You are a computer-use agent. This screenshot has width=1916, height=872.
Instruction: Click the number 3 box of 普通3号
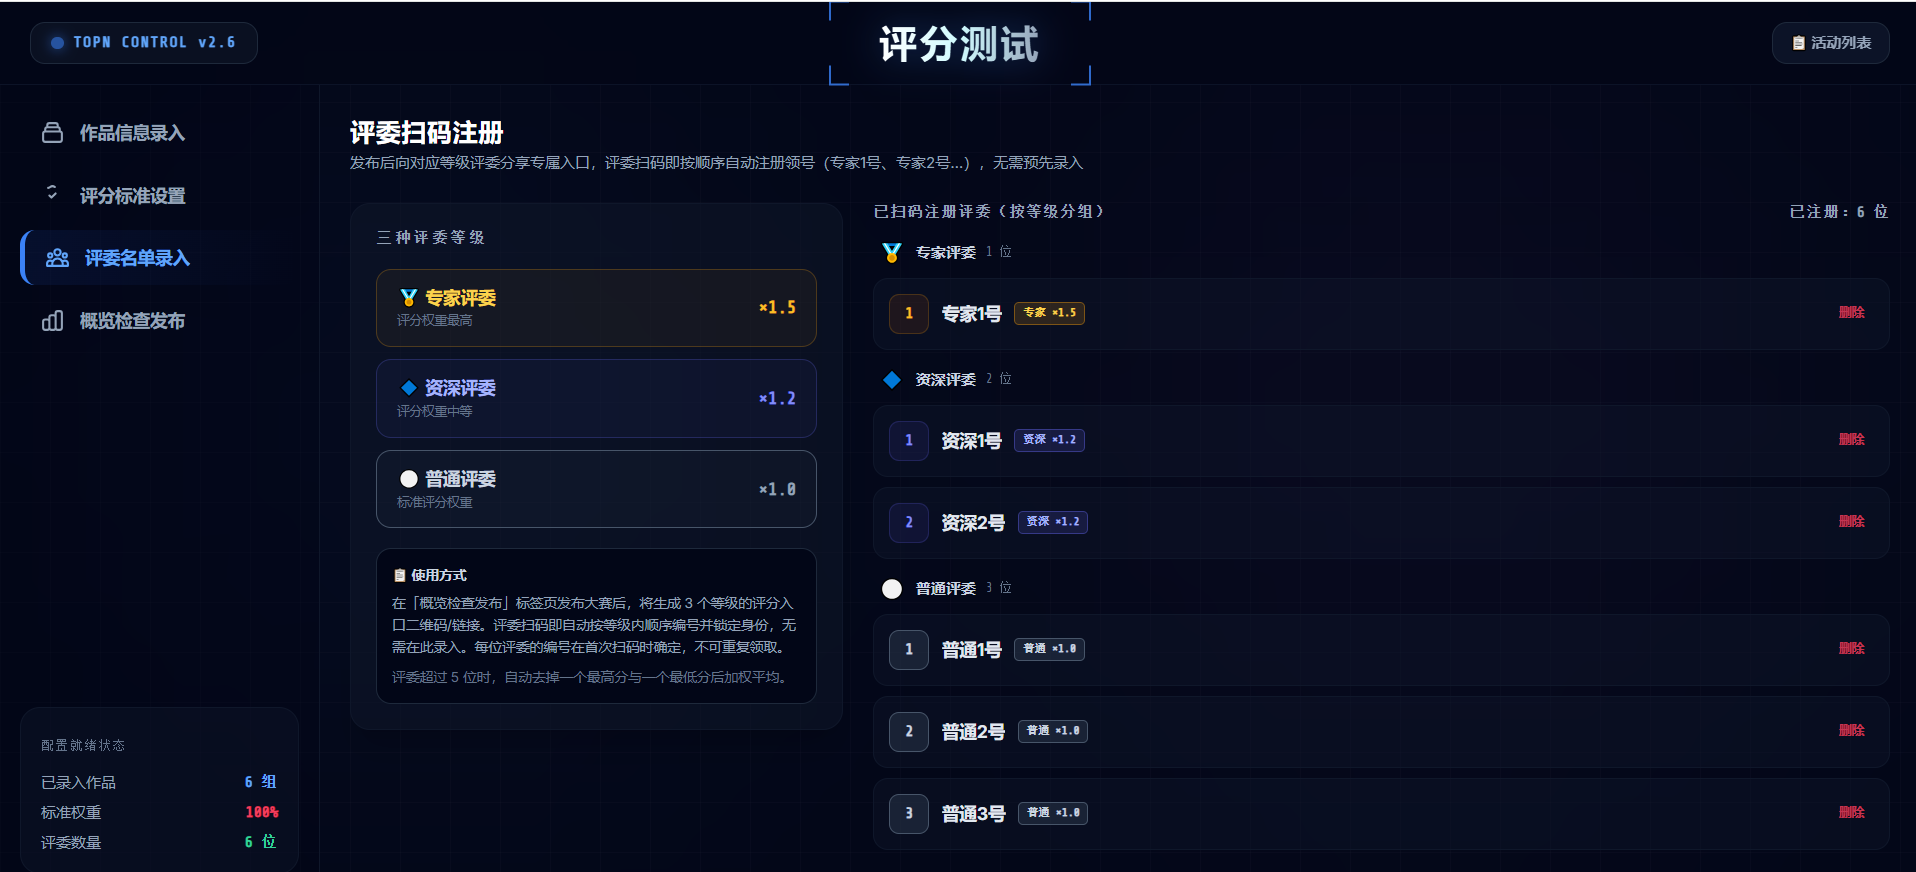(x=909, y=814)
